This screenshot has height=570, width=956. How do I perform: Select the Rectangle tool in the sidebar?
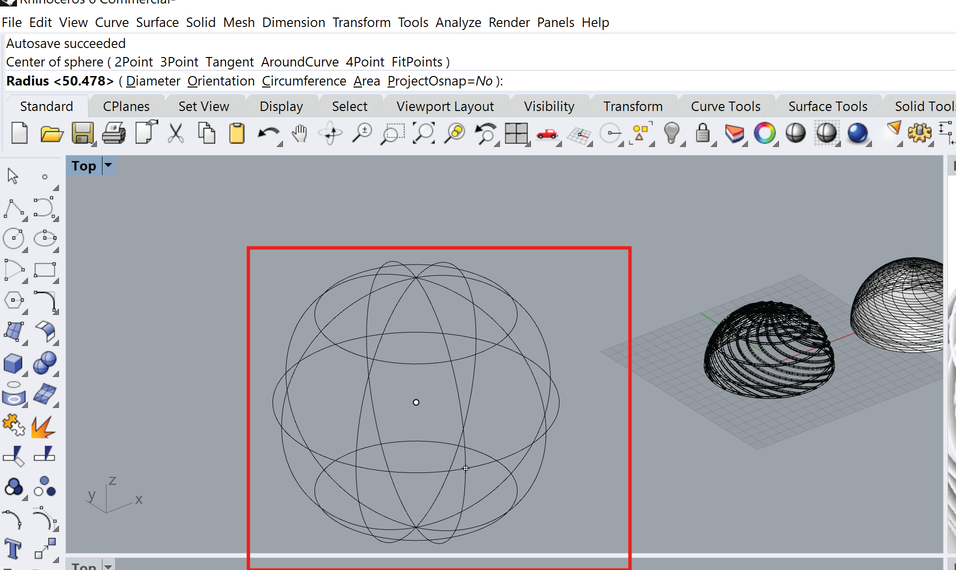(45, 270)
